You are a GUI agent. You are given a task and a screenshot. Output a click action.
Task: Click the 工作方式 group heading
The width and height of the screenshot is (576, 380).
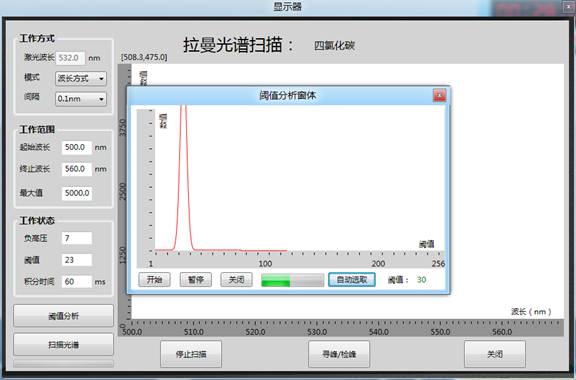37,38
